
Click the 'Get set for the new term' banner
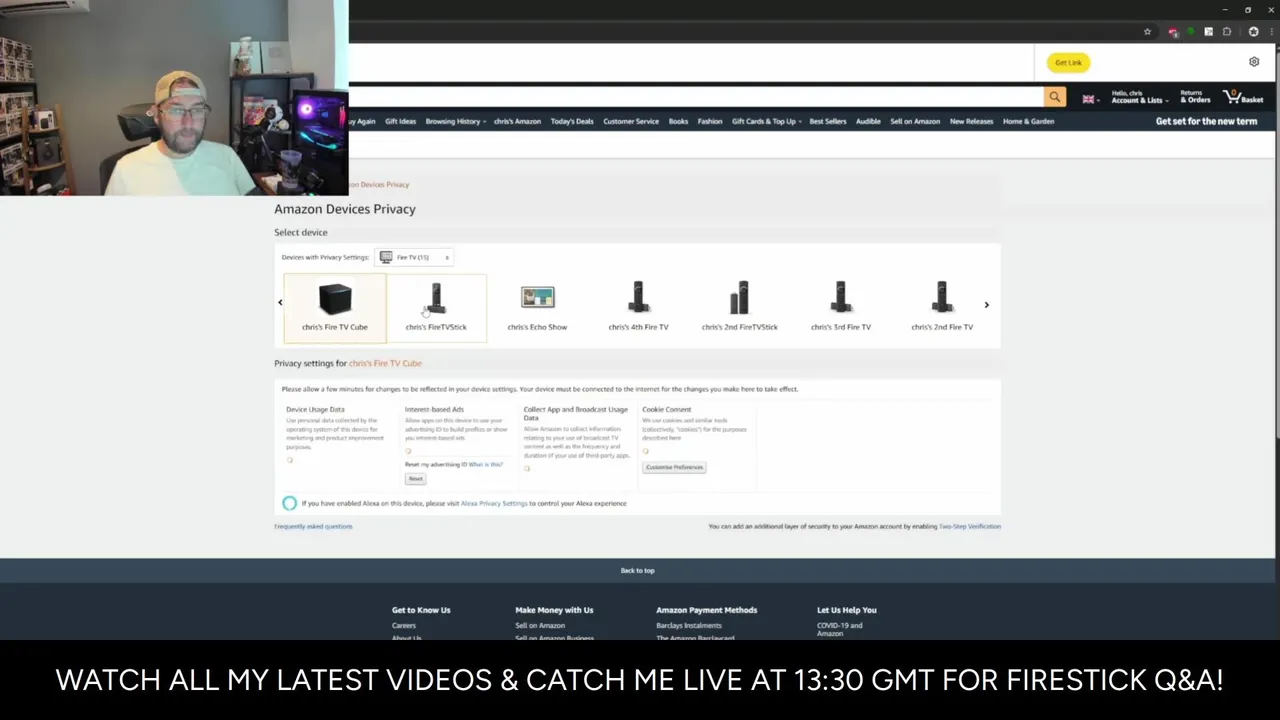tap(1206, 122)
